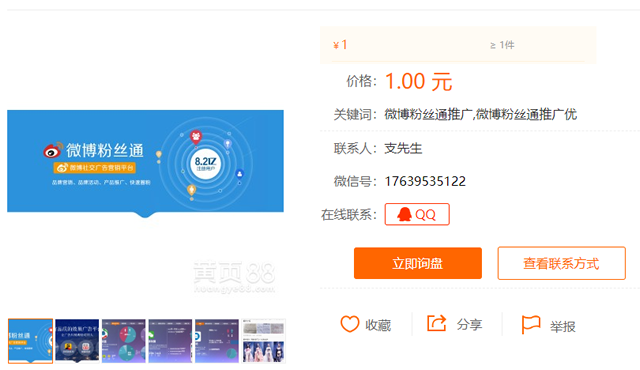
Task: Click the QQ penguin icon
Action: 404,214
